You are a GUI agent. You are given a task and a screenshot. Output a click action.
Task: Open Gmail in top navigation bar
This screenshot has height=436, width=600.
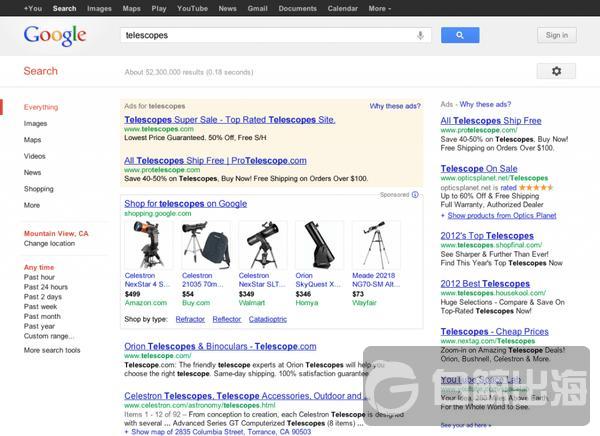tap(257, 8)
